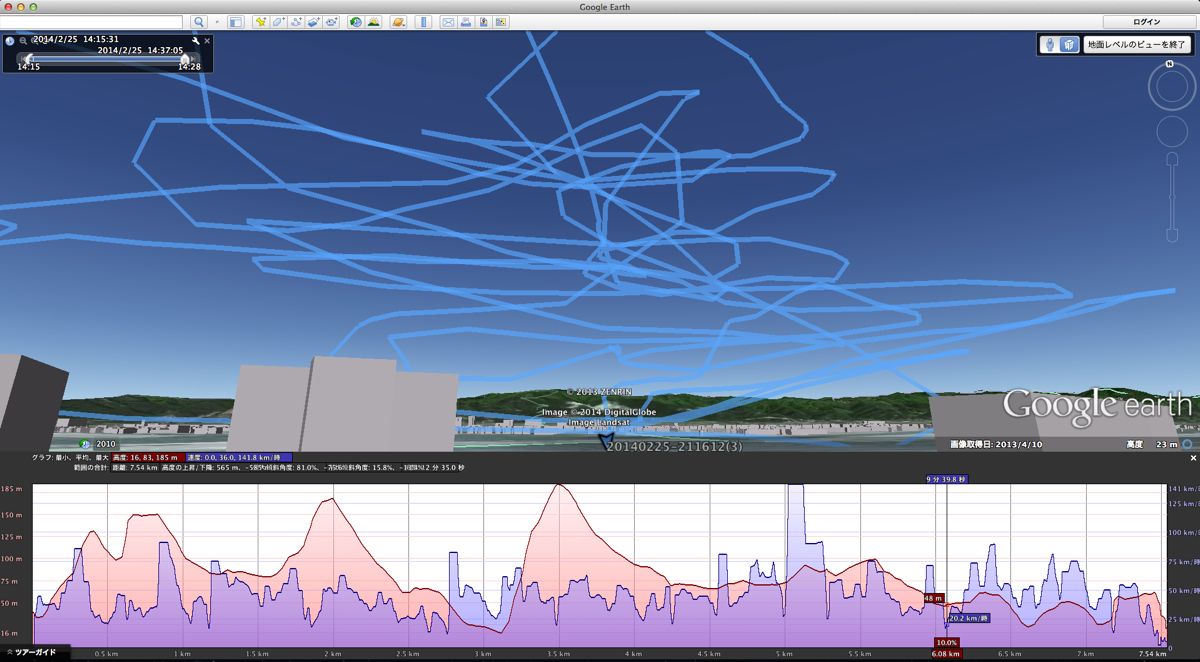The image size is (1200, 662).
Task: Click the record a tour icon
Action: 331,22
